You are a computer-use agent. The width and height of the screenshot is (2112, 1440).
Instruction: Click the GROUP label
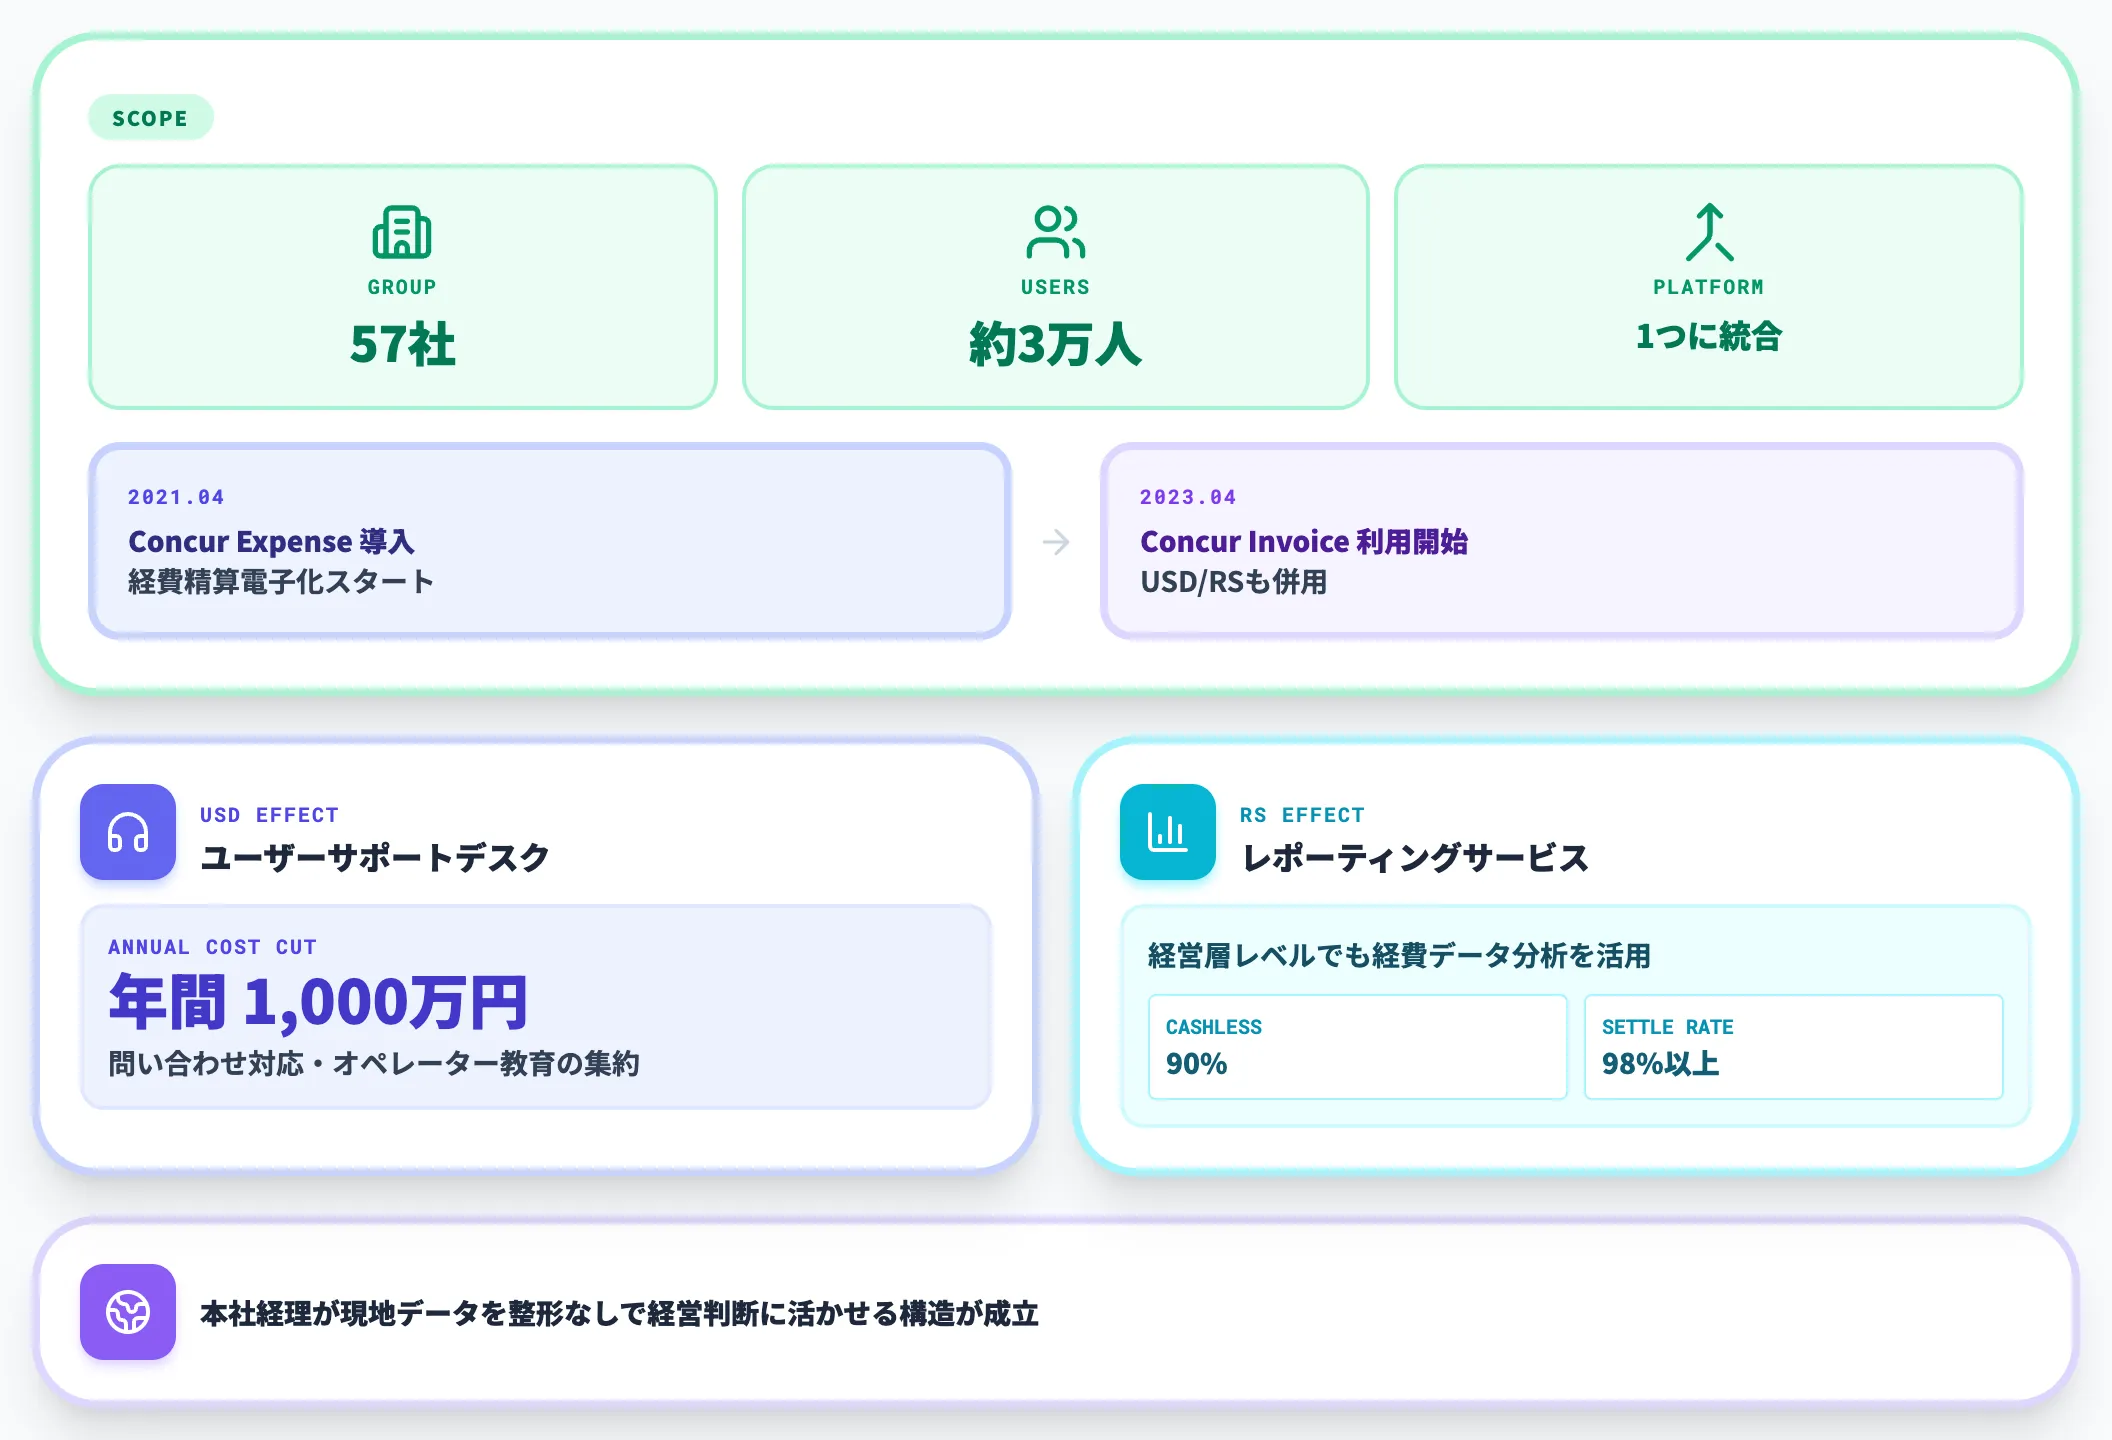(x=402, y=287)
